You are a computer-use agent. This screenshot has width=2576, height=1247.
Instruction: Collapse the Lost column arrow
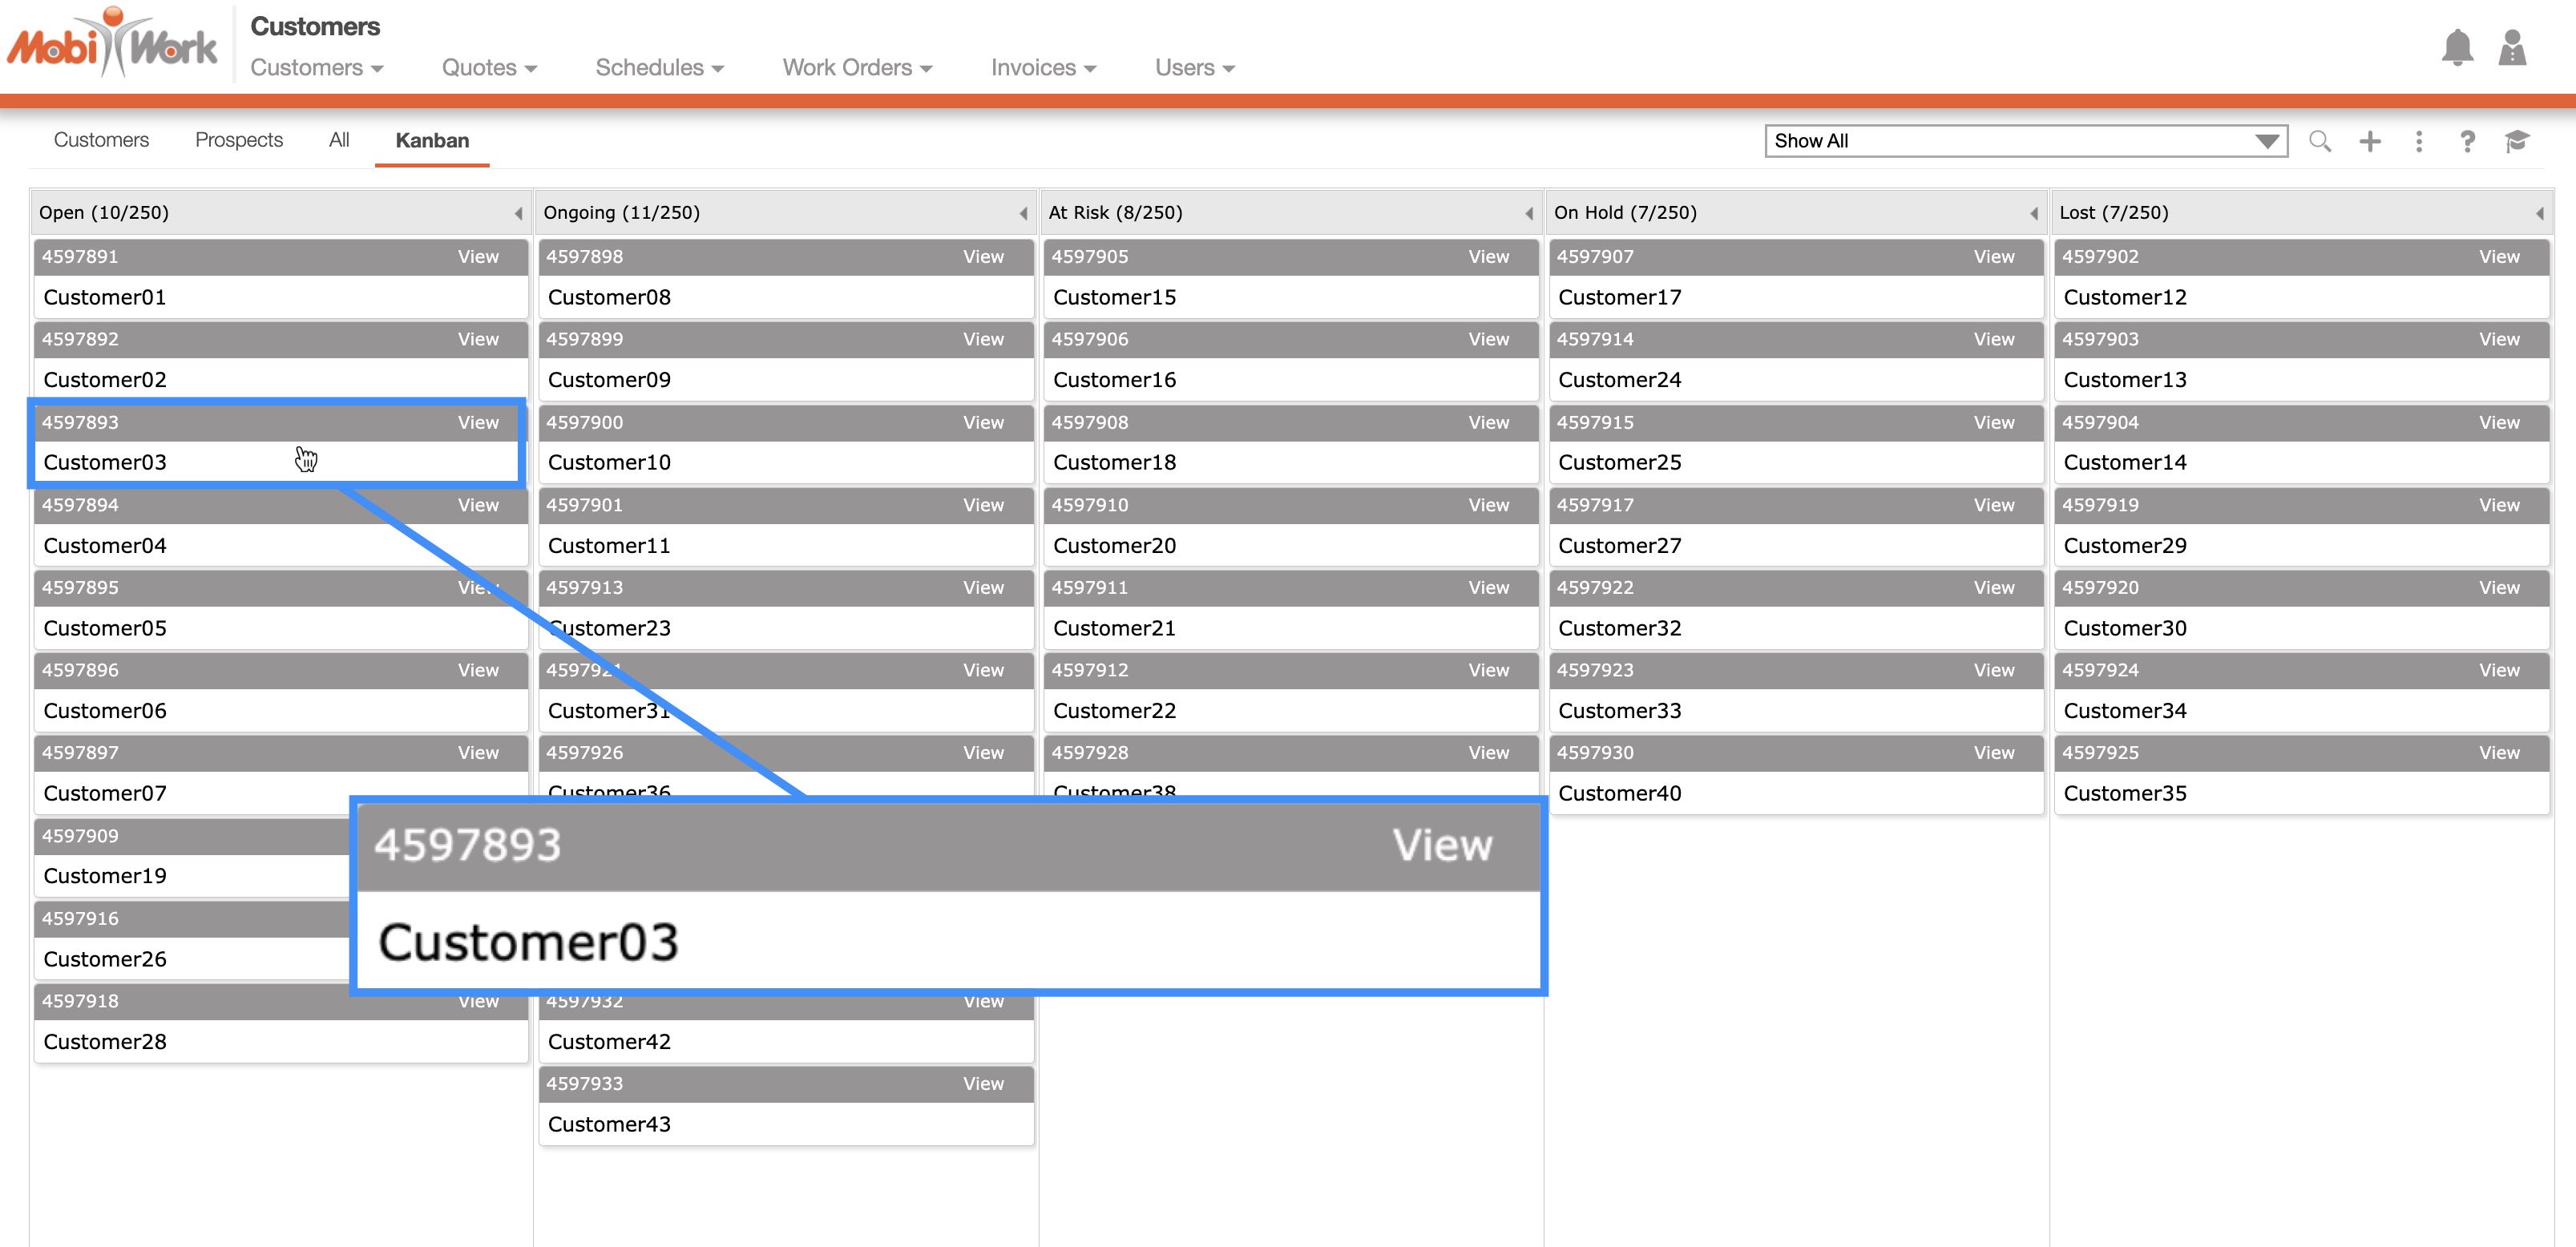point(2539,213)
